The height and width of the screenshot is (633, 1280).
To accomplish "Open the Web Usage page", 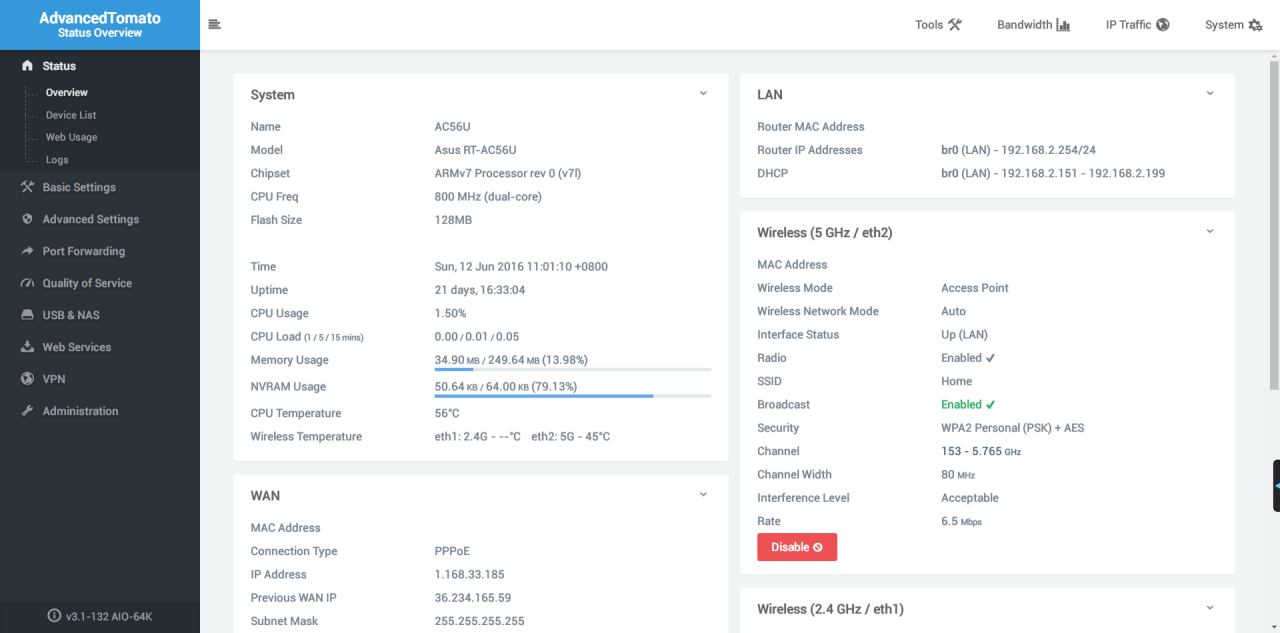I will [x=71, y=137].
